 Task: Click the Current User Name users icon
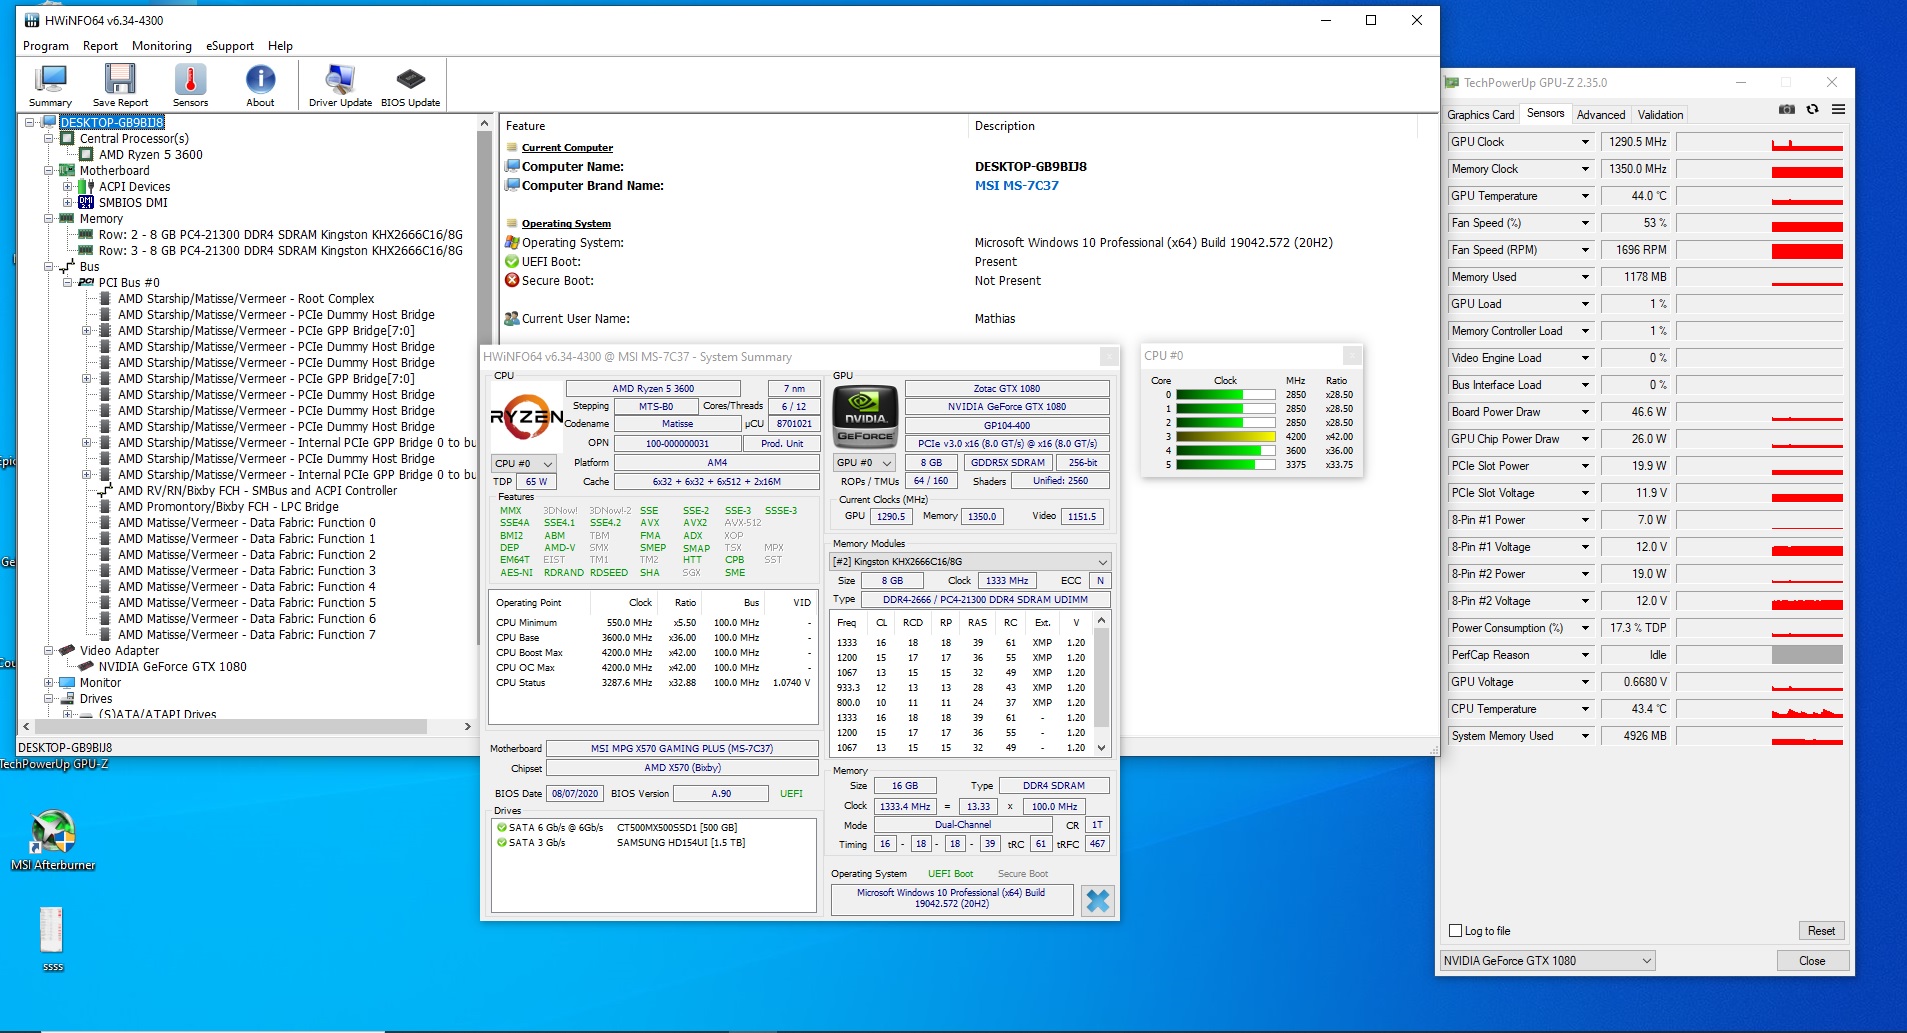coord(512,319)
